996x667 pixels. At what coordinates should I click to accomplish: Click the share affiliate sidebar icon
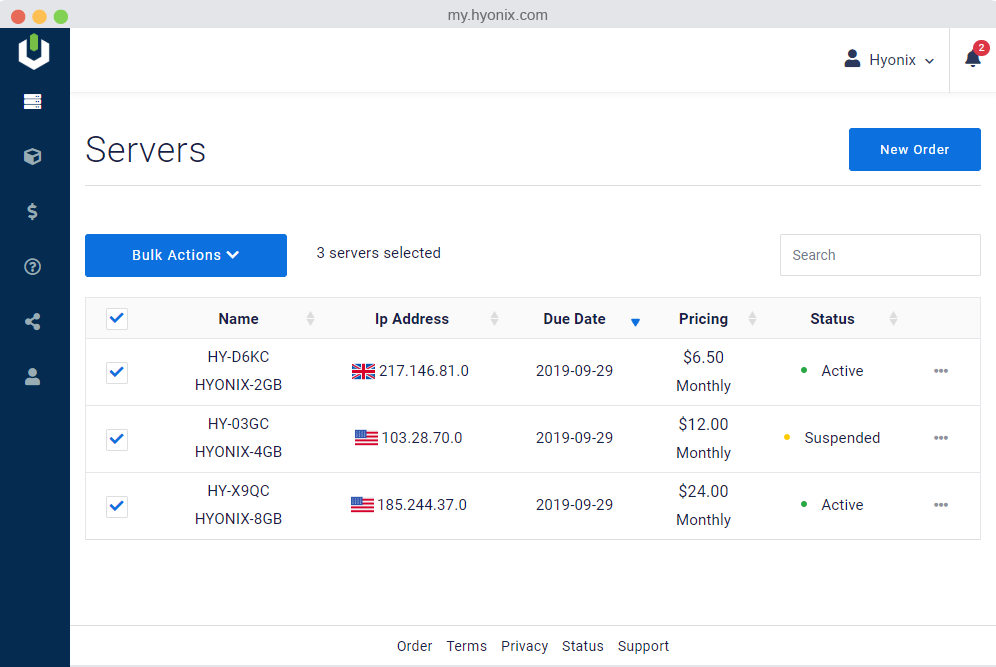33,321
